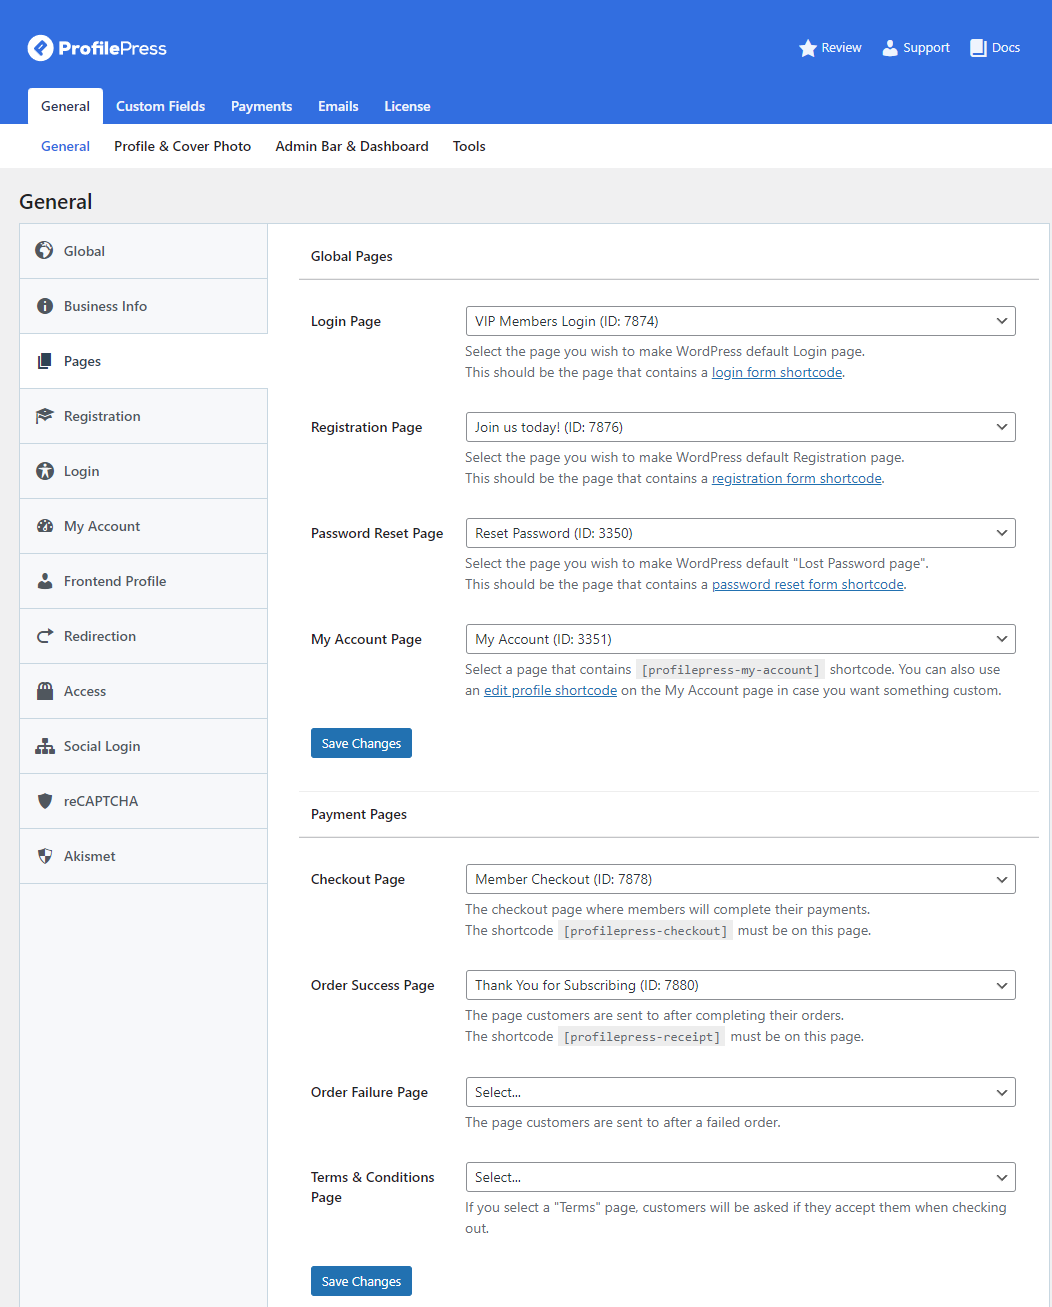Image resolution: width=1052 pixels, height=1307 pixels.
Task: Click the reCAPTCHA shield icon
Action: 44,801
